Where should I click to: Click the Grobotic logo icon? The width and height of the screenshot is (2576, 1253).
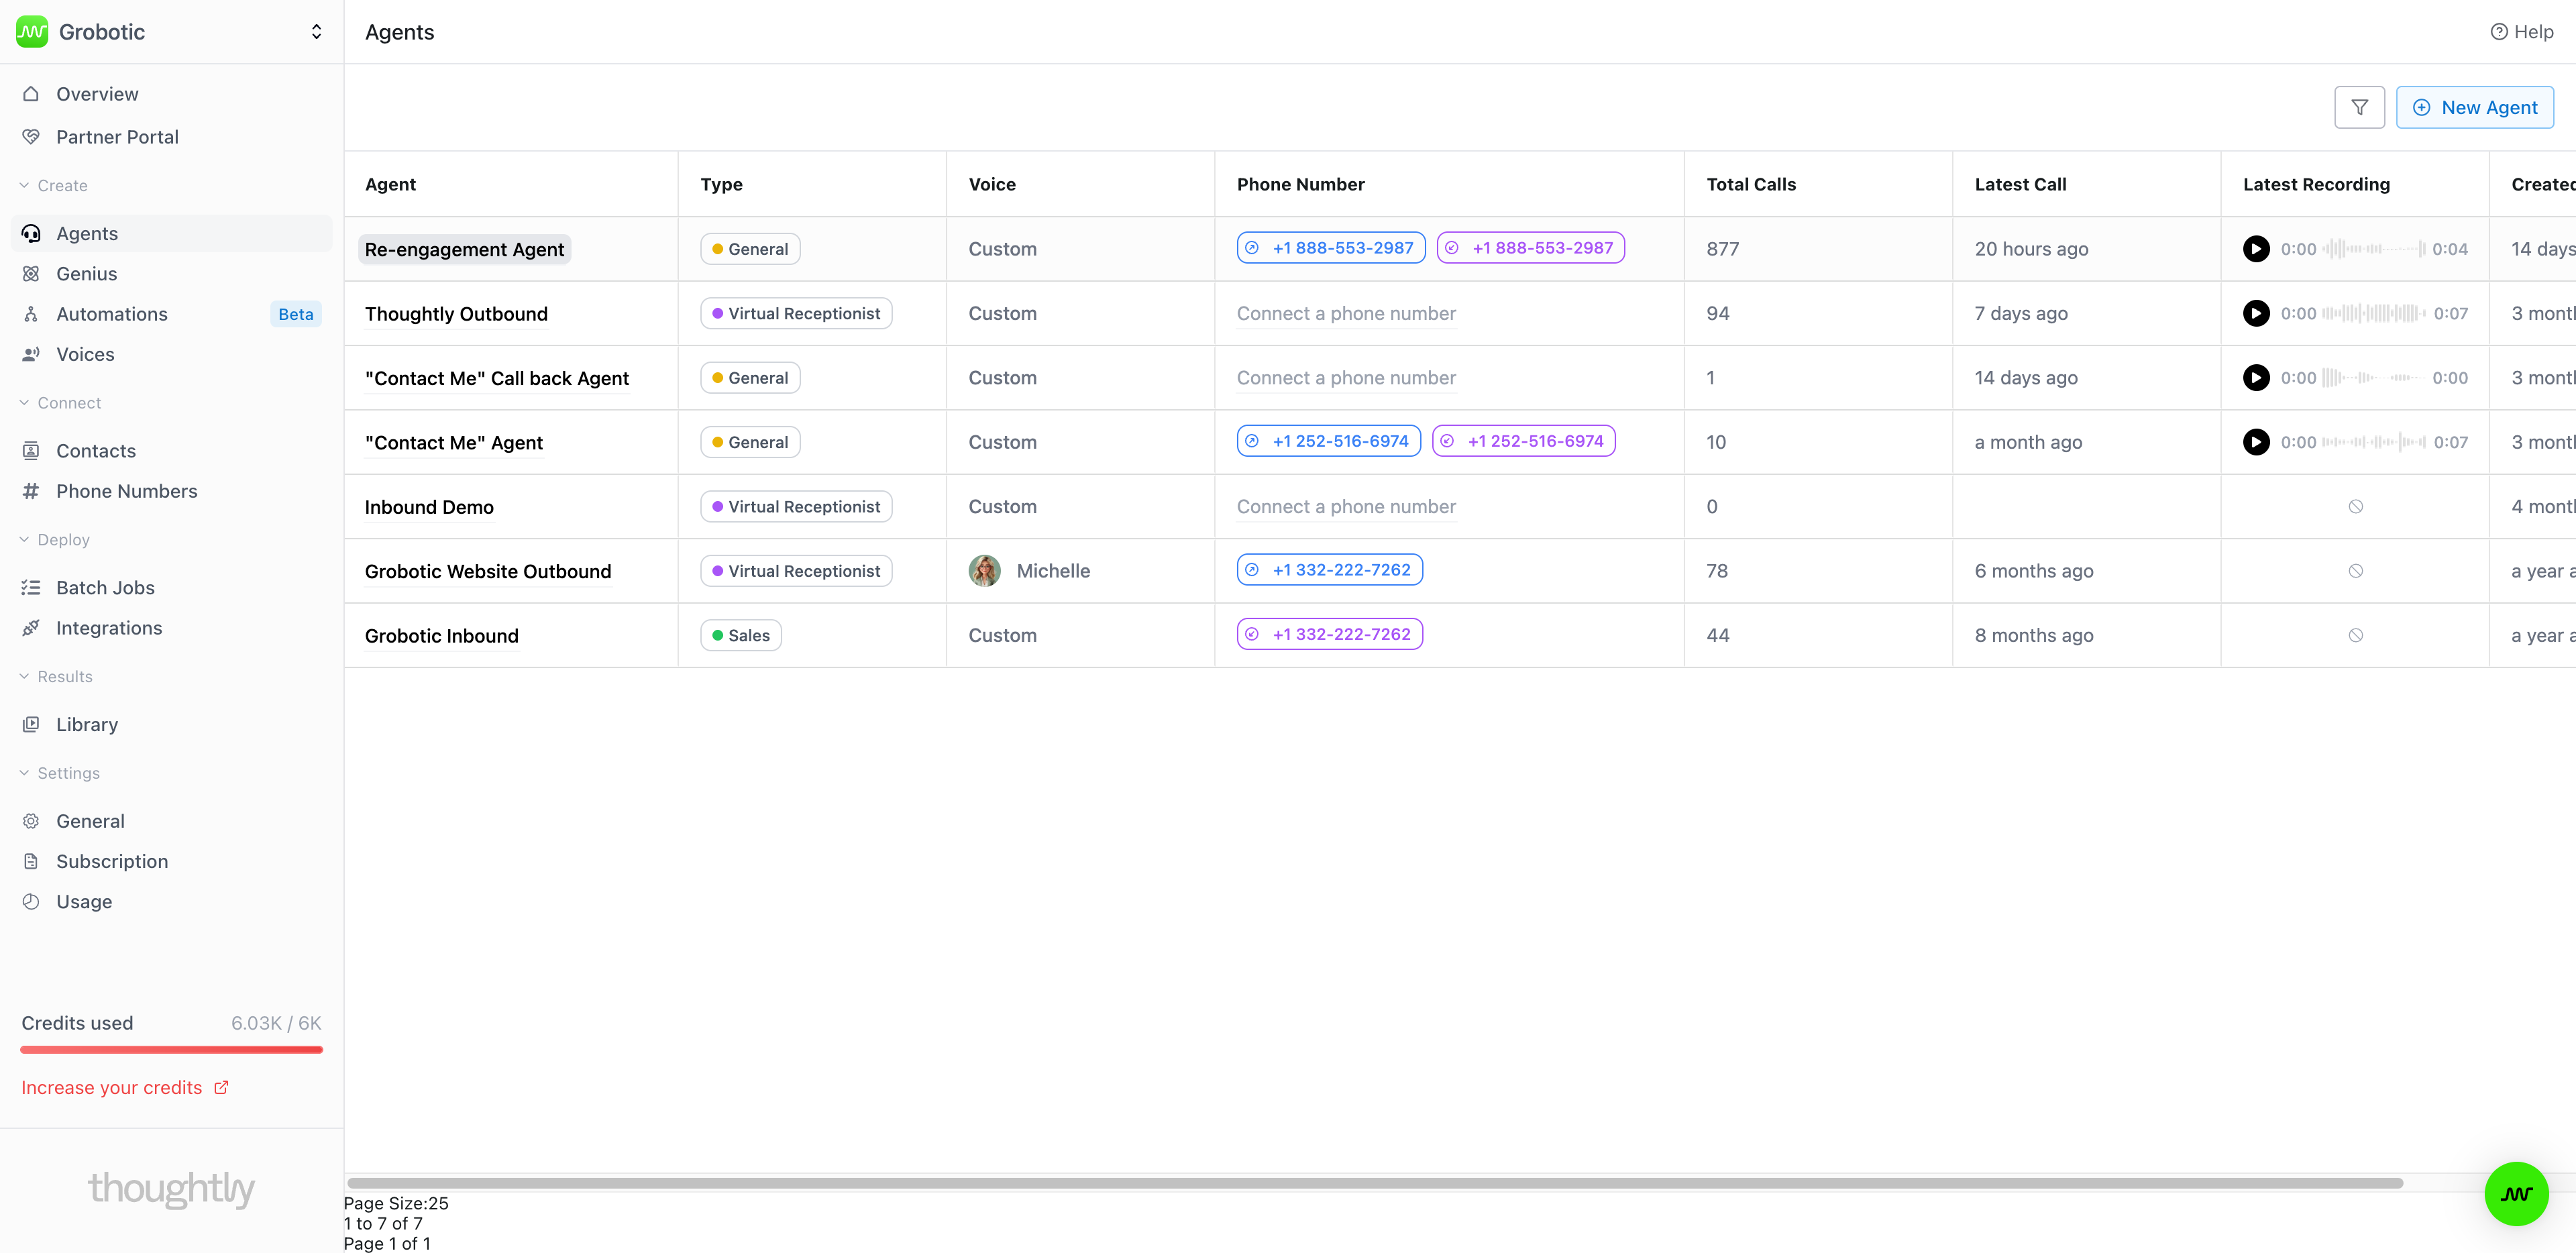pos(32,32)
